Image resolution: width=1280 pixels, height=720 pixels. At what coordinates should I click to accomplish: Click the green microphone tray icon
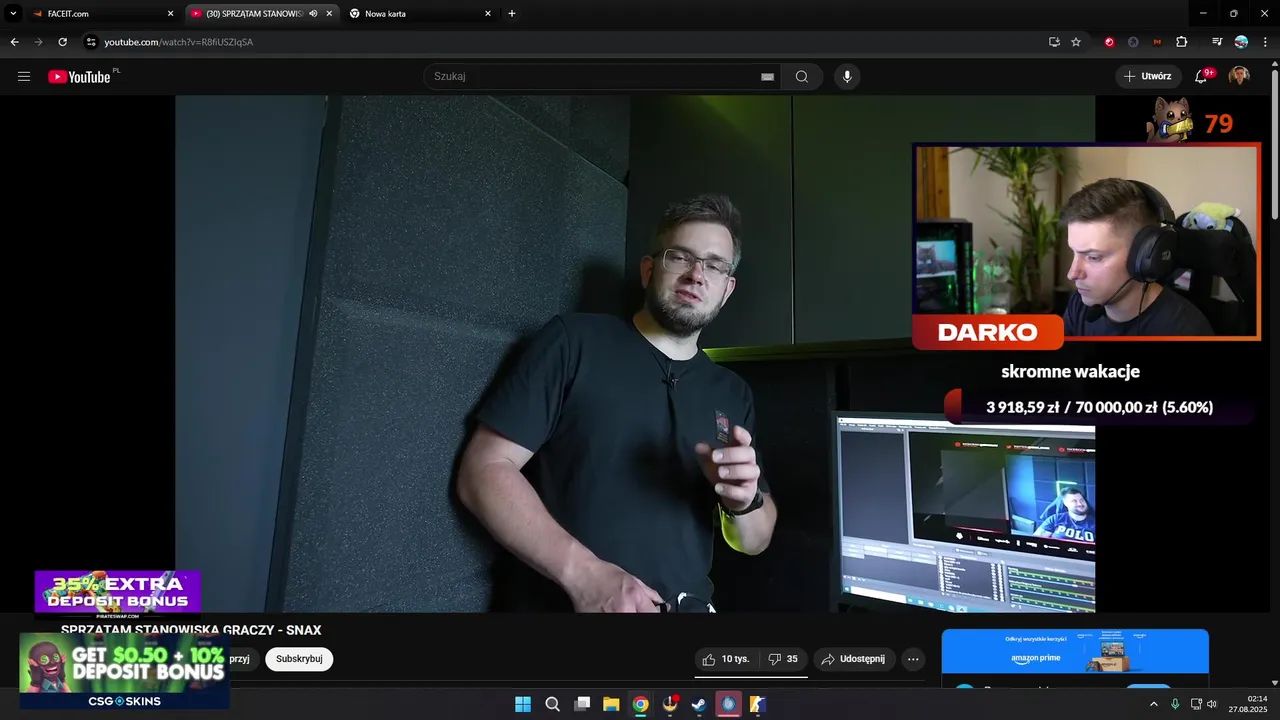click(x=1175, y=704)
